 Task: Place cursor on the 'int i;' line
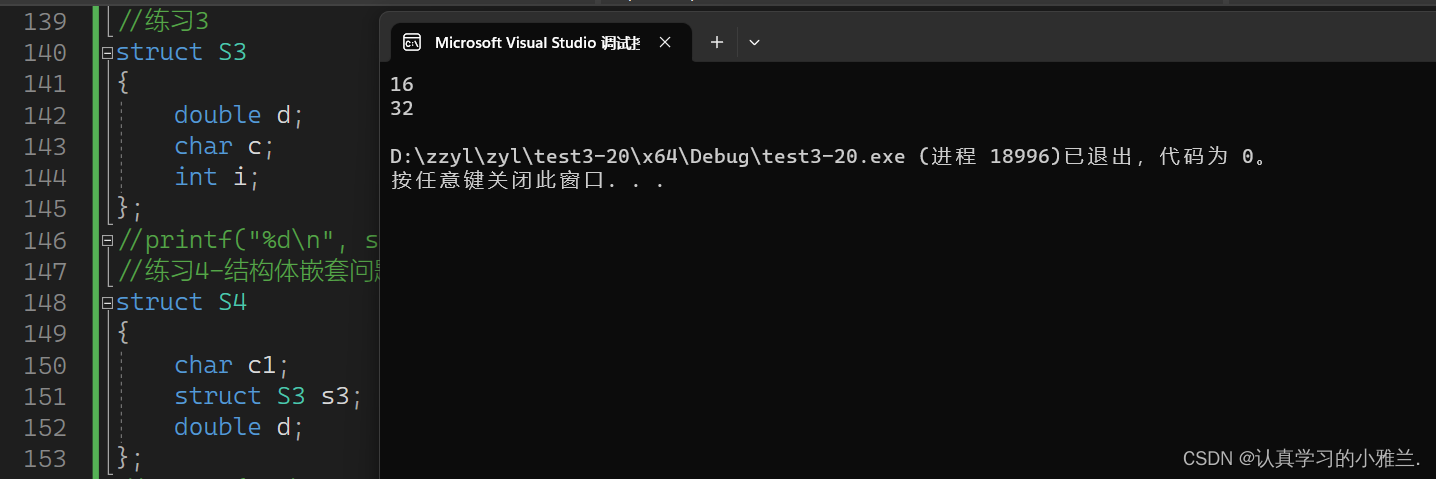point(217,177)
